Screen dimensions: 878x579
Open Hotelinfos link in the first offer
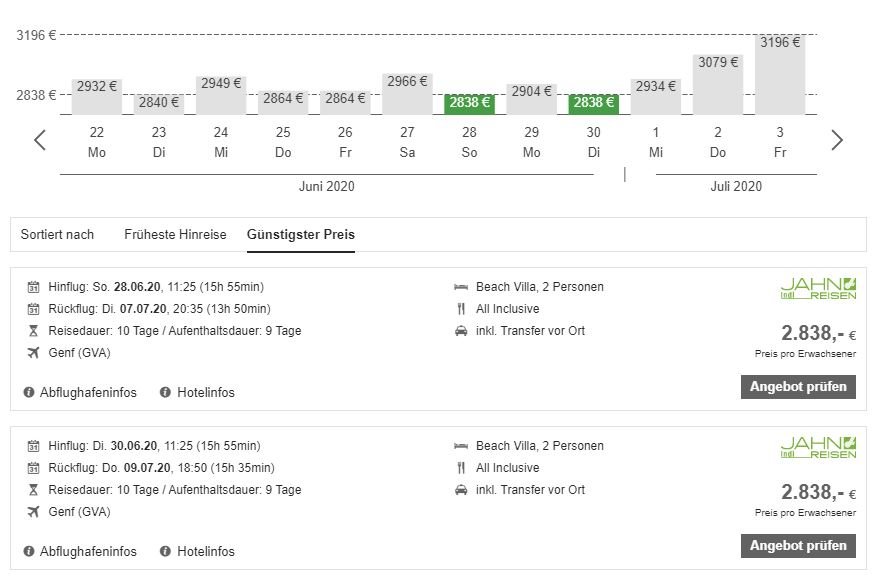(x=205, y=393)
